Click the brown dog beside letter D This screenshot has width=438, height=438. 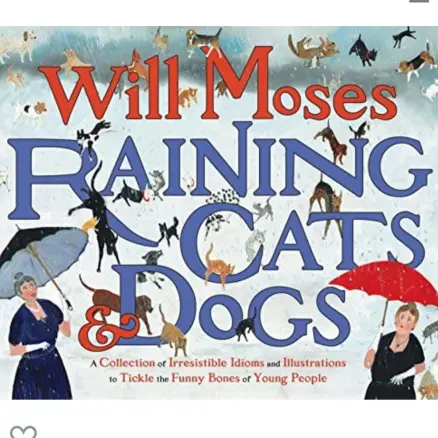pos(117,302)
